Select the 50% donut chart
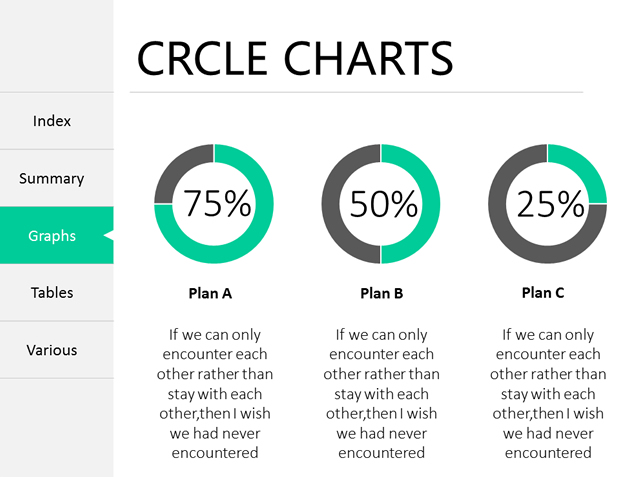The image size is (635, 477). tap(381, 204)
